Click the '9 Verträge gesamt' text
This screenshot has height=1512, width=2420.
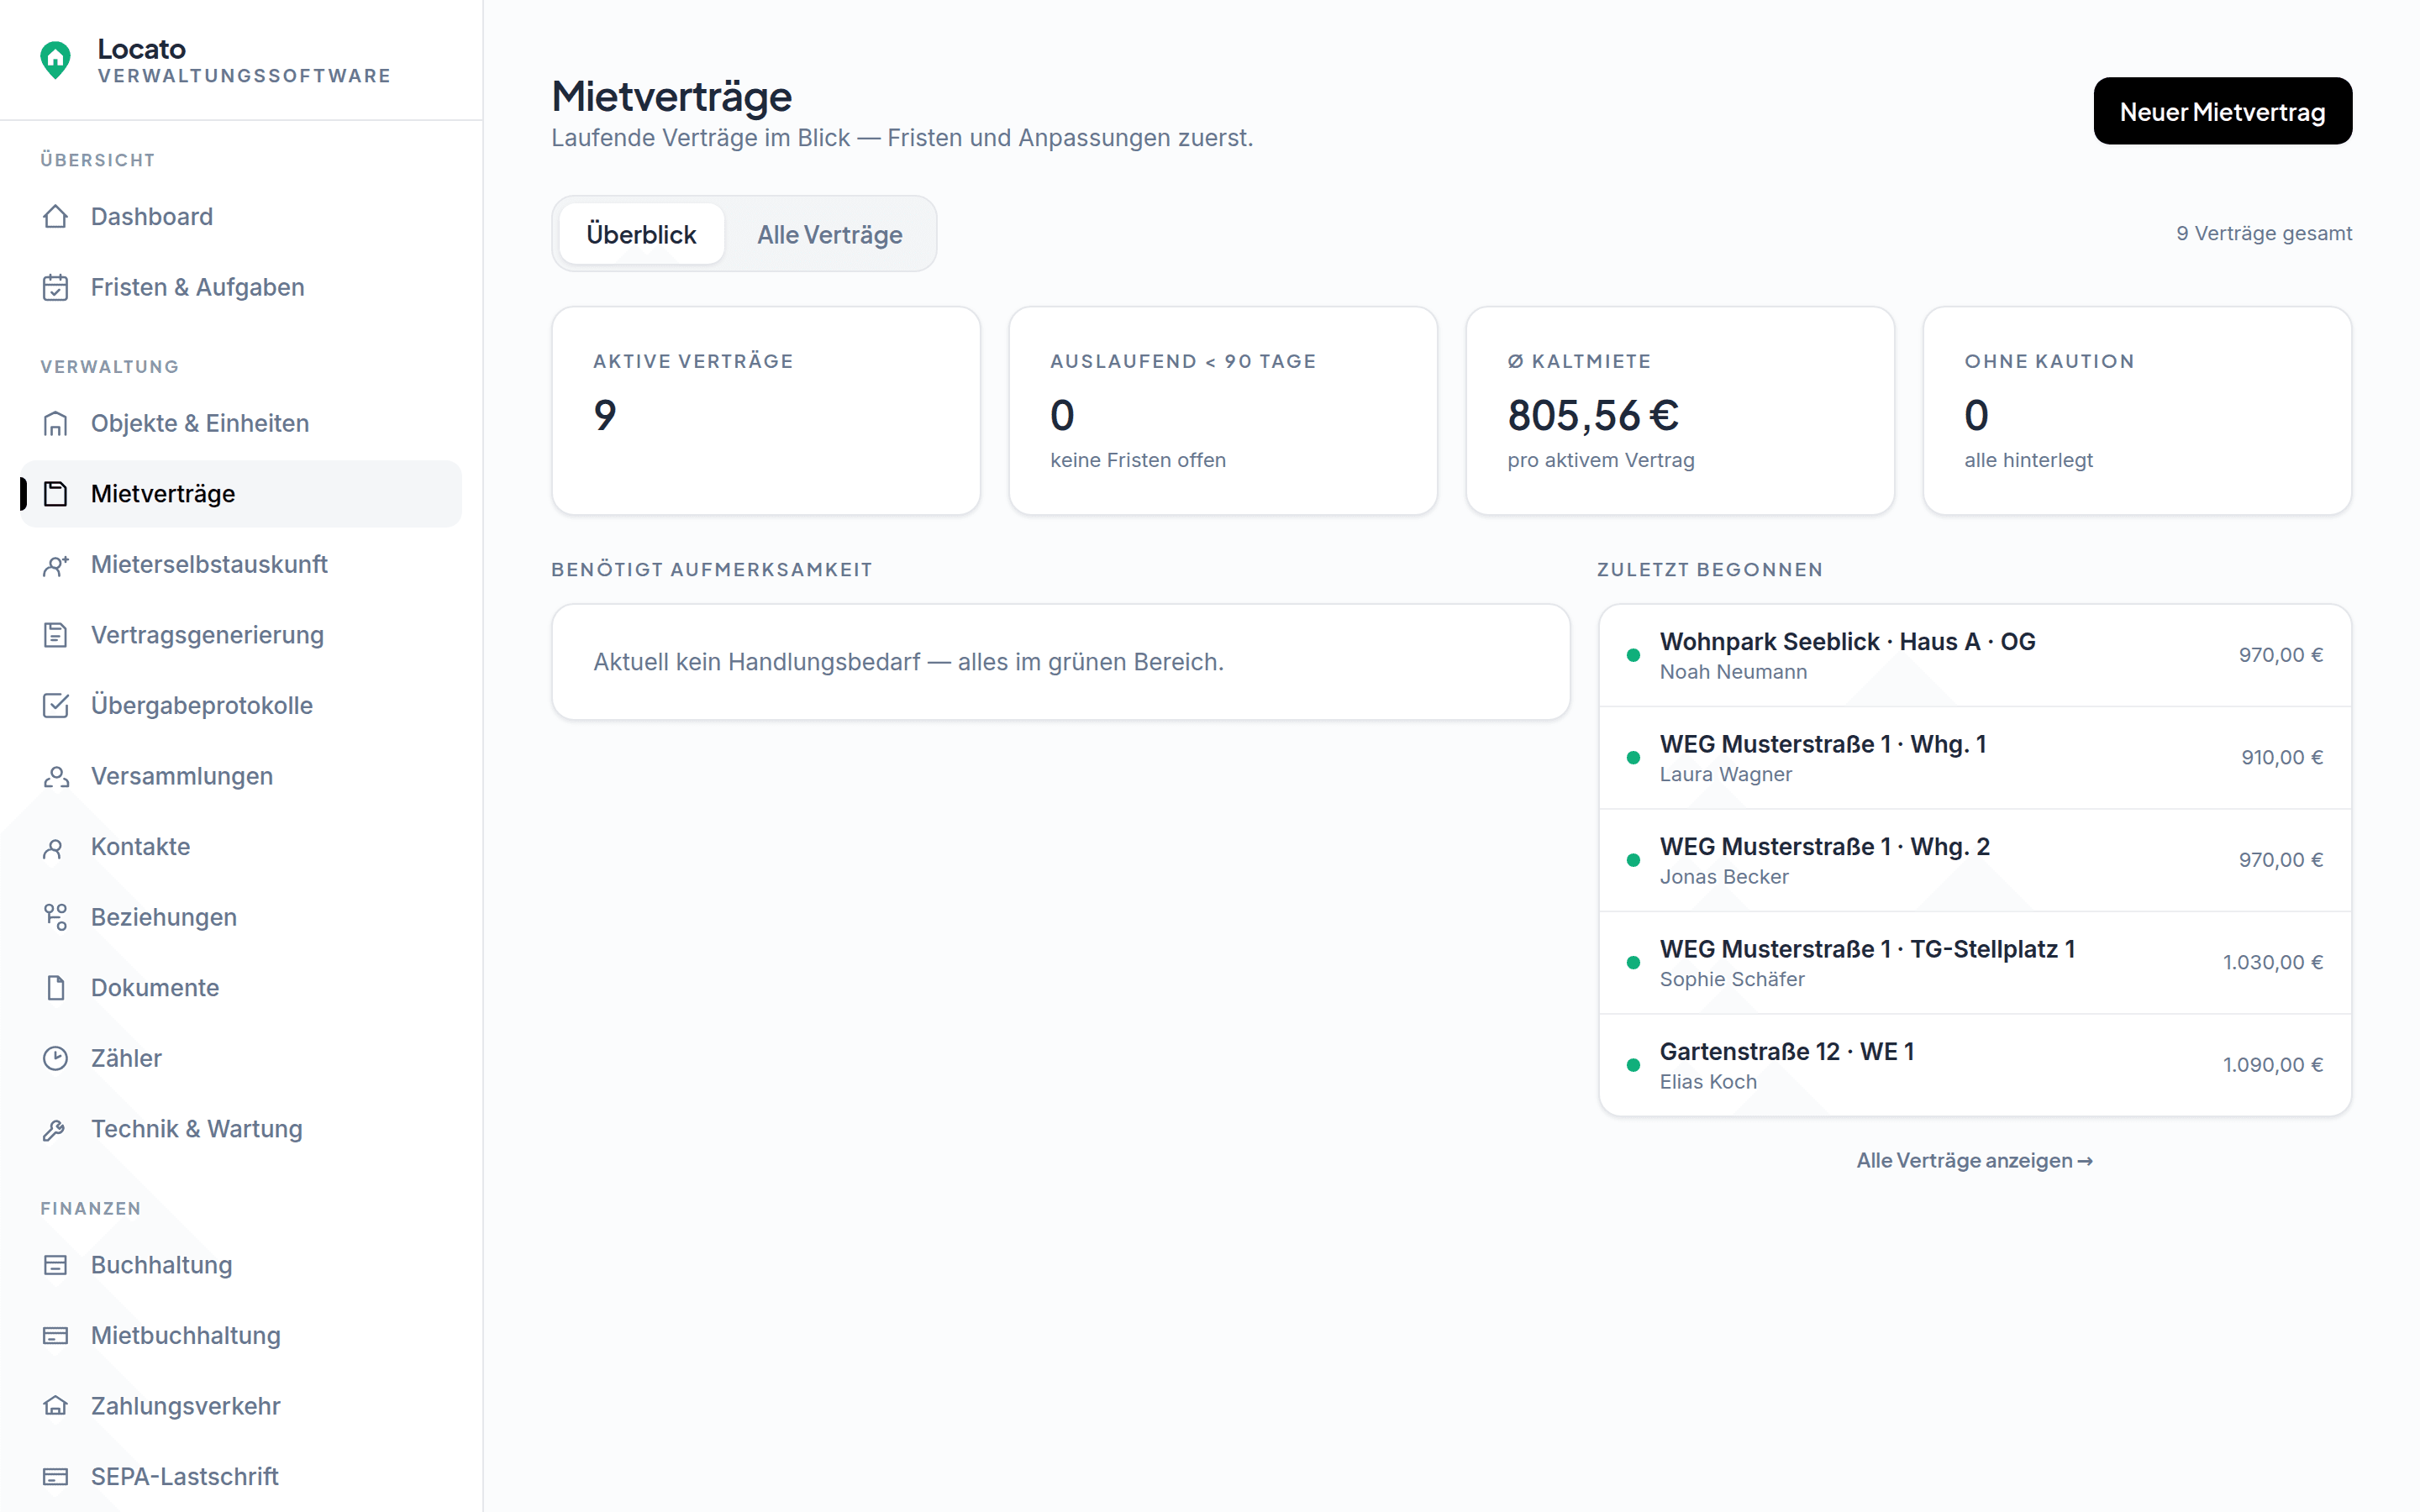click(2263, 233)
